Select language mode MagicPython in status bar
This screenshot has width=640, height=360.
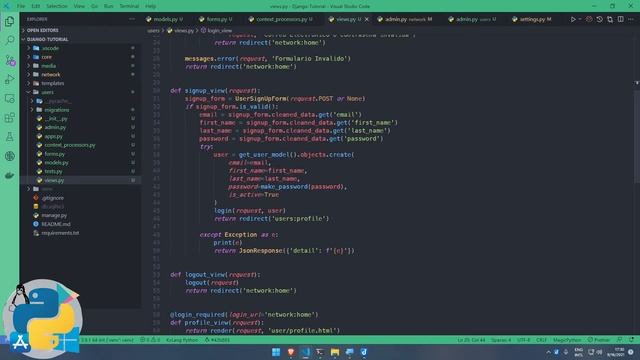tap(567, 340)
